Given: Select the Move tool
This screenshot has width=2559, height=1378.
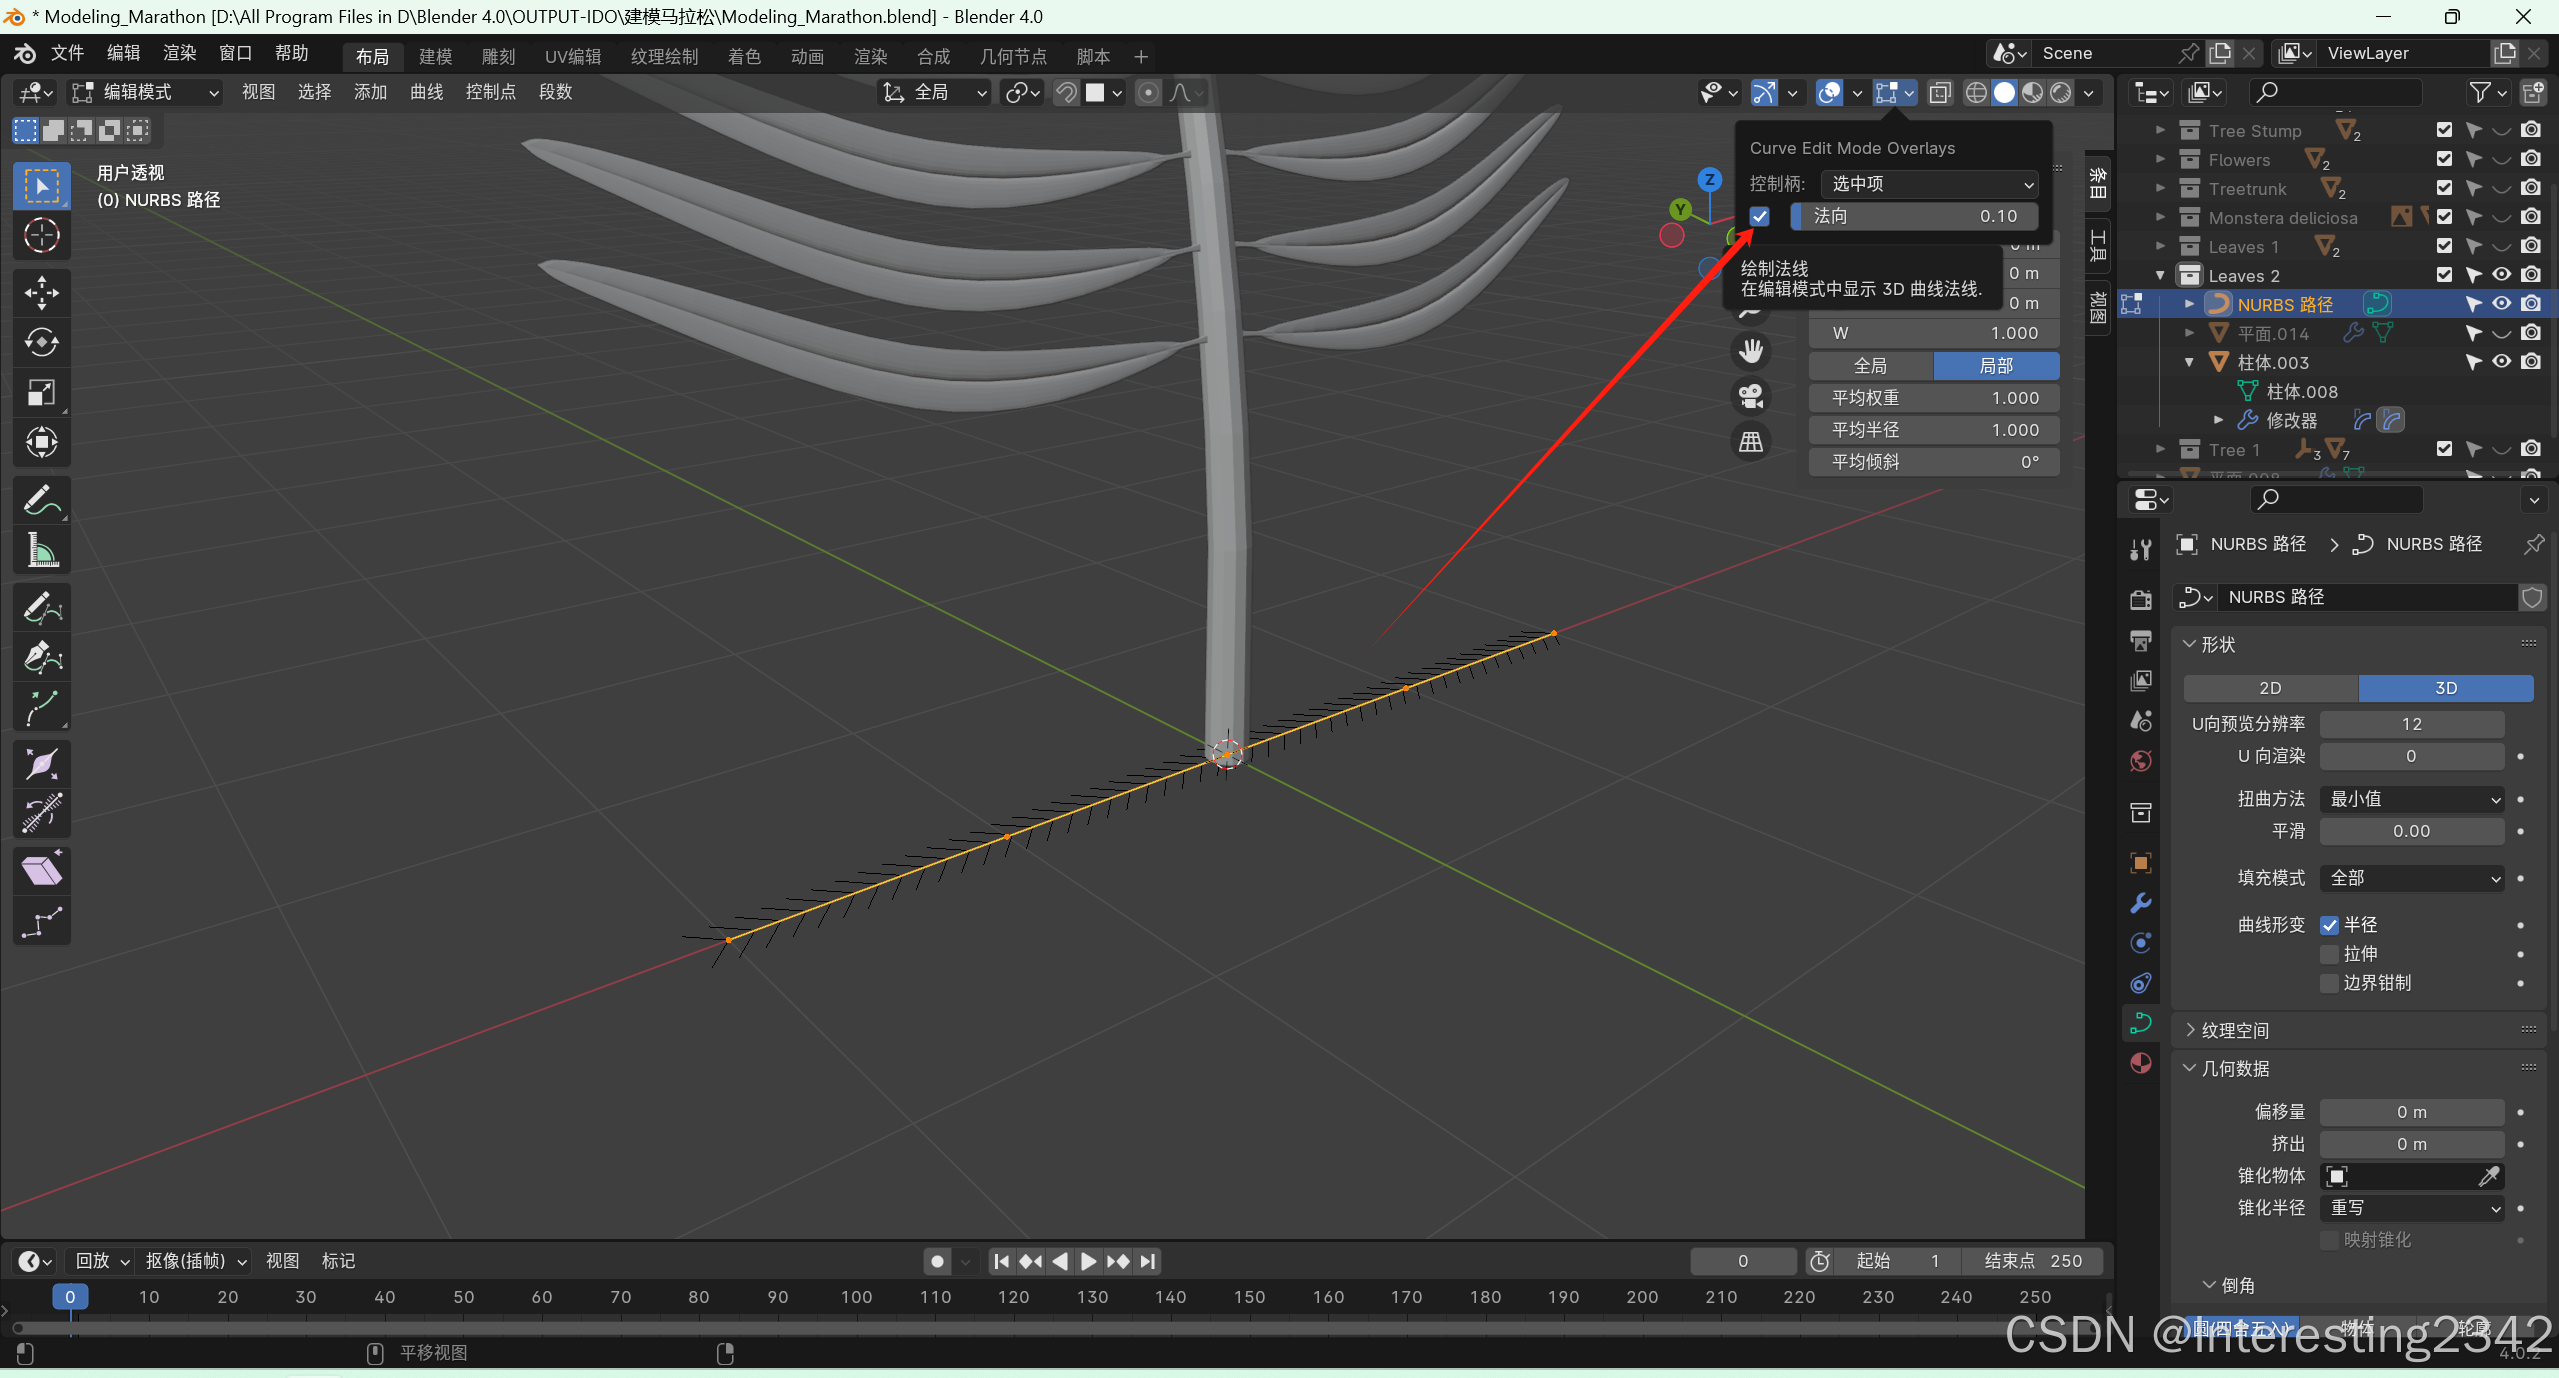Looking at the screenshot, I should coord(41,293).
